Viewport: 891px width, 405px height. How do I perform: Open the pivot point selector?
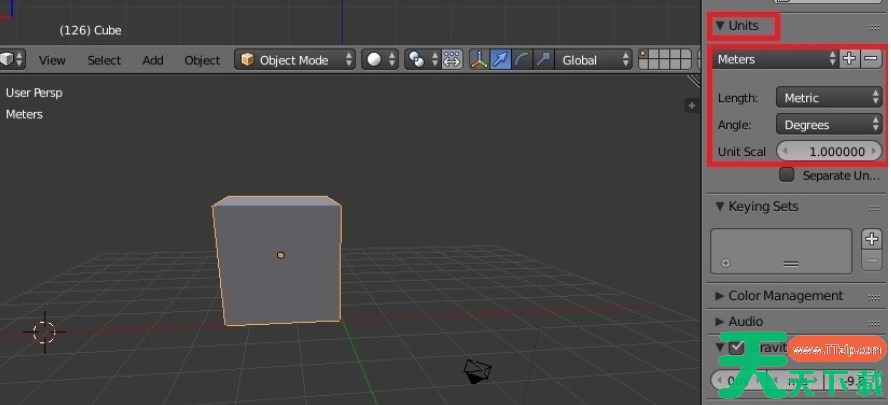pos(422,60)
